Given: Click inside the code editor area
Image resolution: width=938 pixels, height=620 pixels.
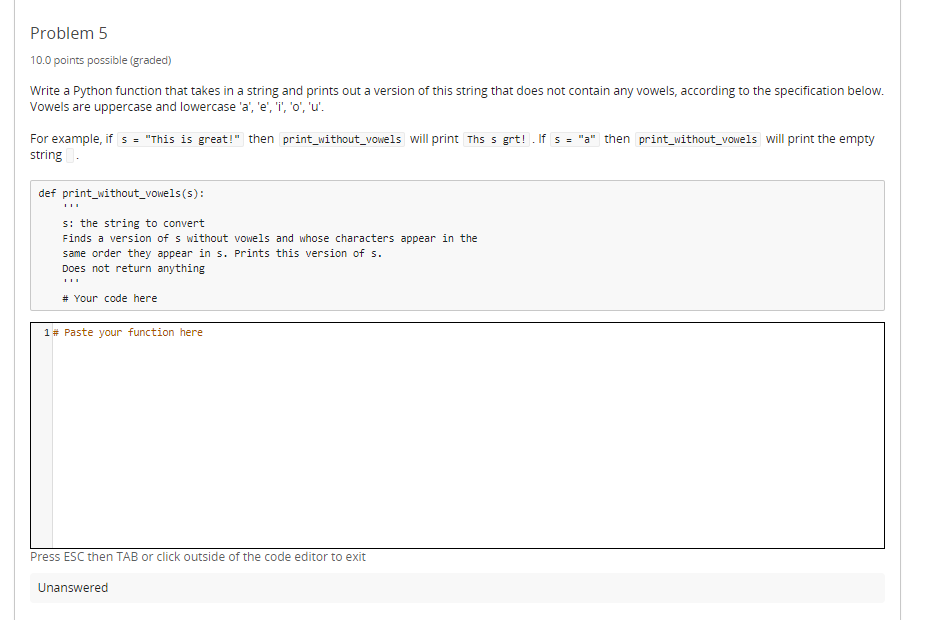Looking at the screenshot, I should coord(468,440).
